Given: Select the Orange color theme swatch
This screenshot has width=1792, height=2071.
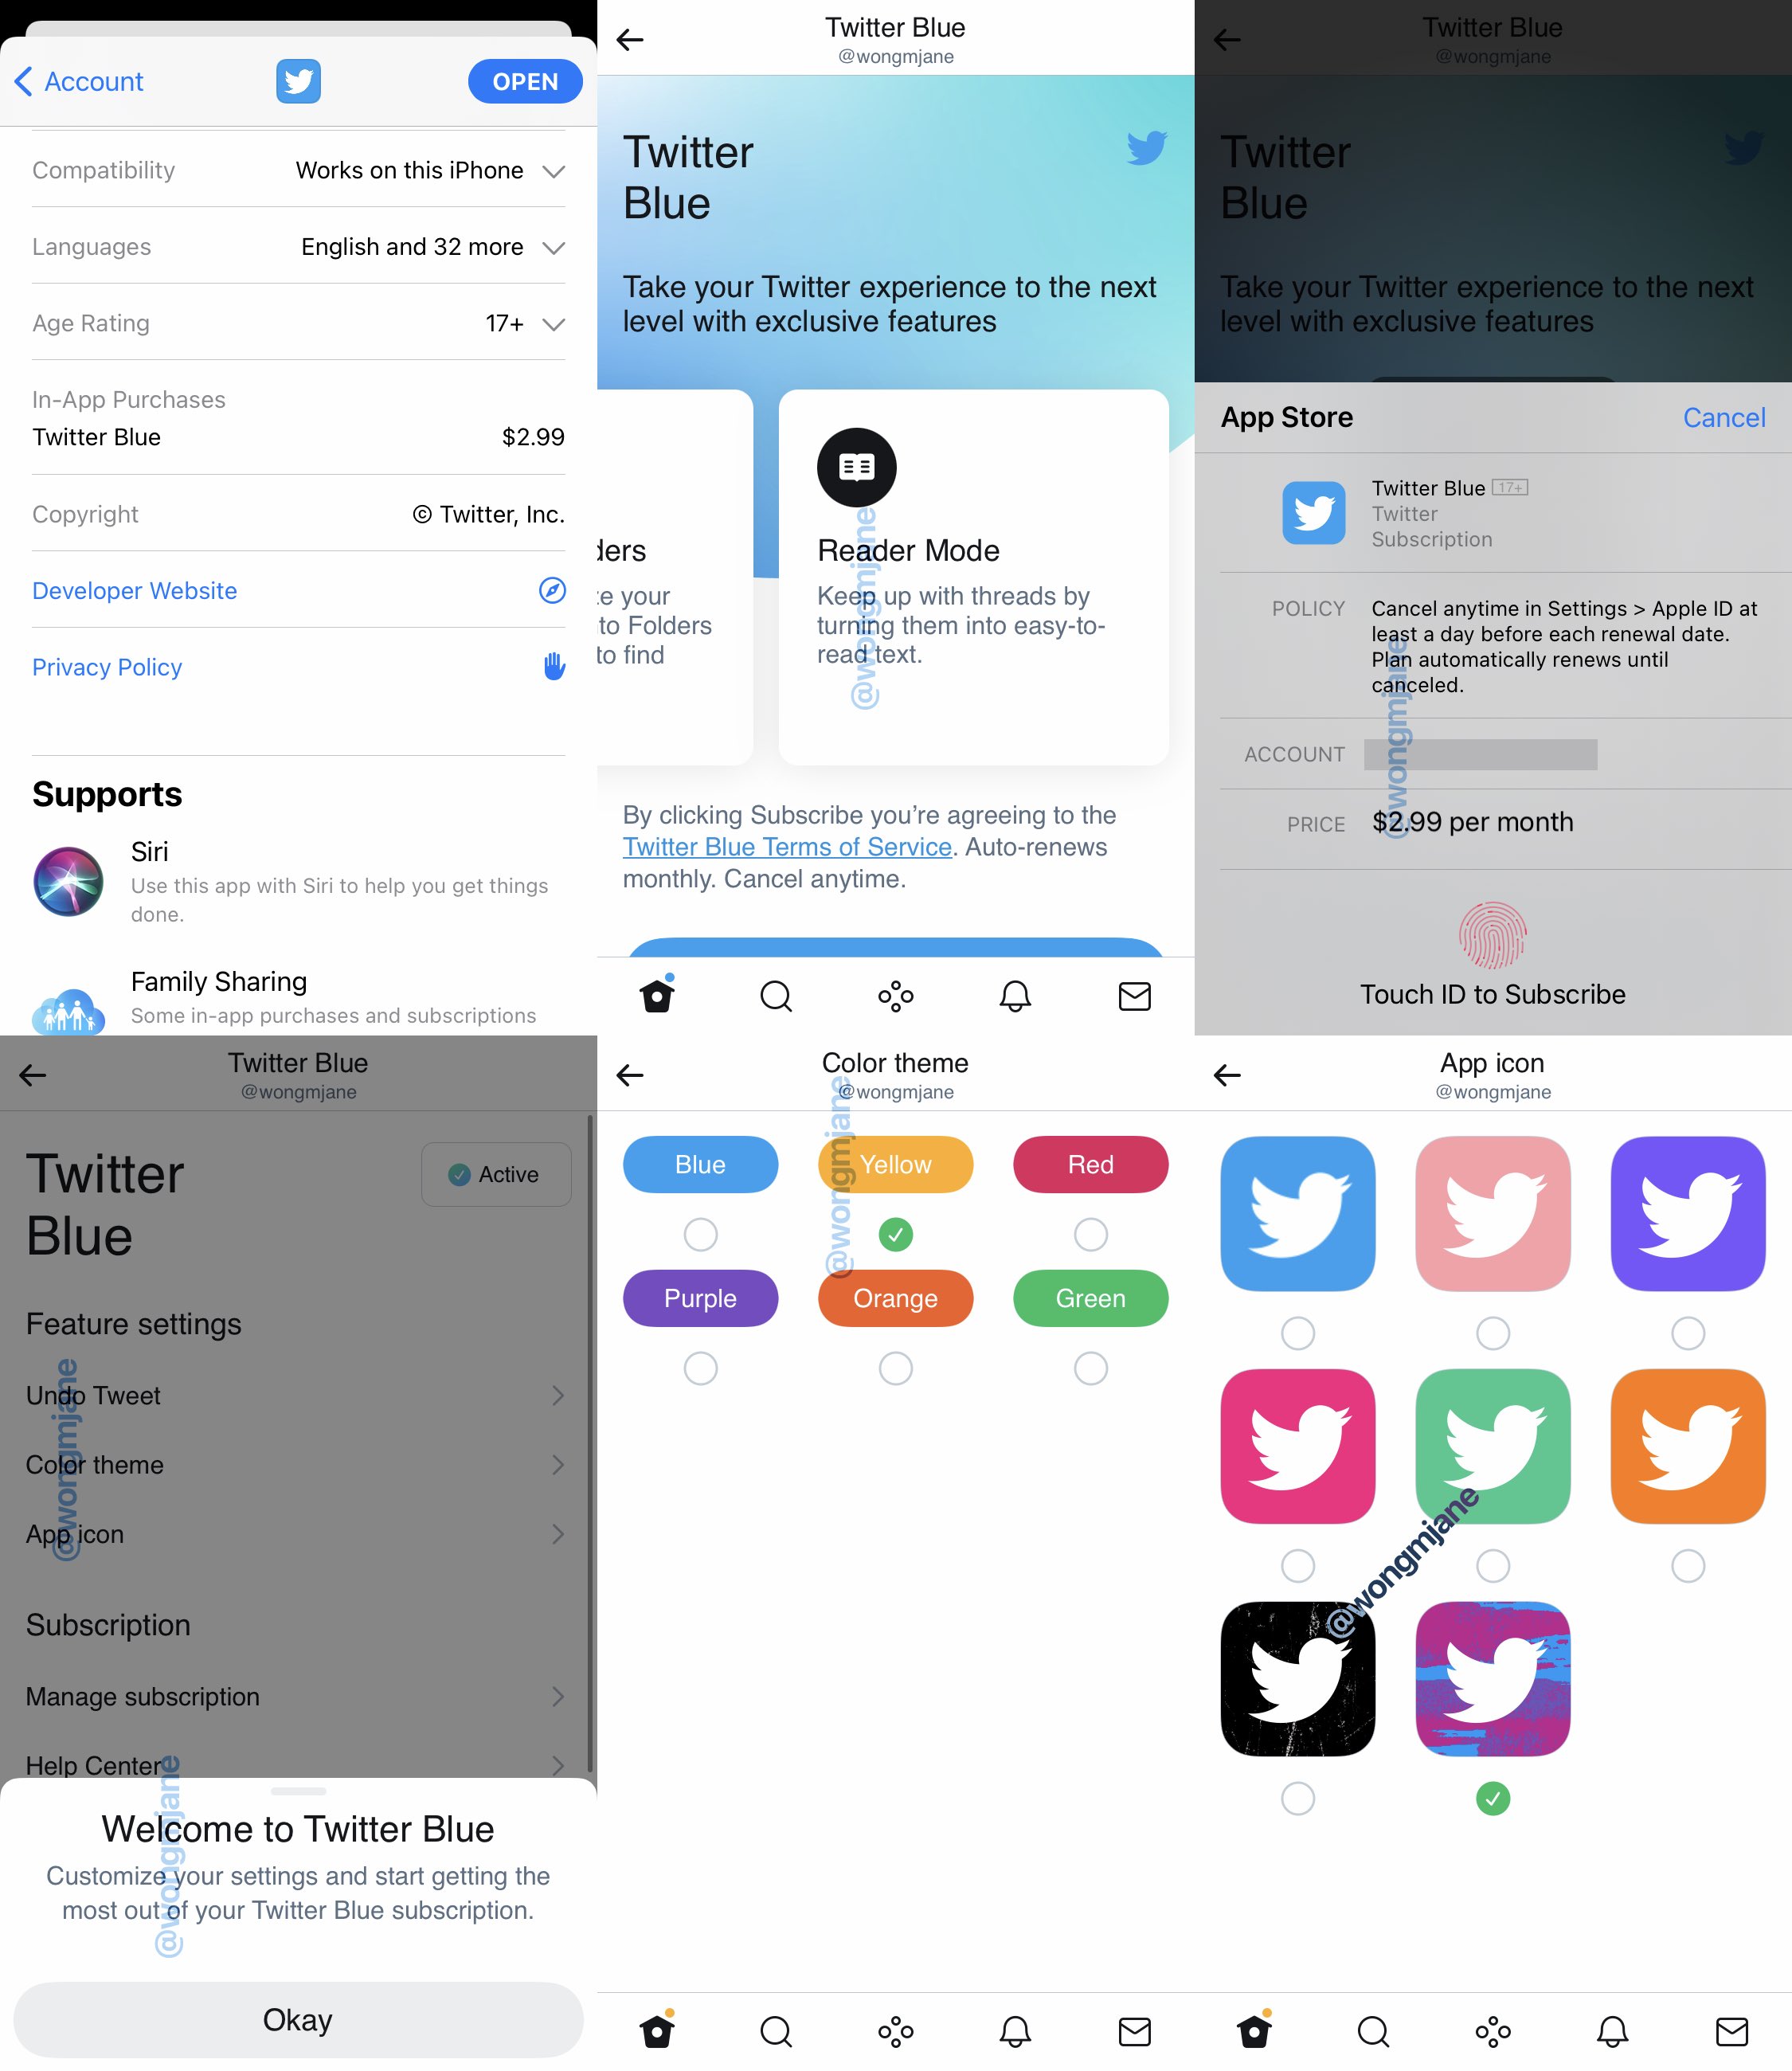Looking at the screenshot, I should (x=894, y=1298).
